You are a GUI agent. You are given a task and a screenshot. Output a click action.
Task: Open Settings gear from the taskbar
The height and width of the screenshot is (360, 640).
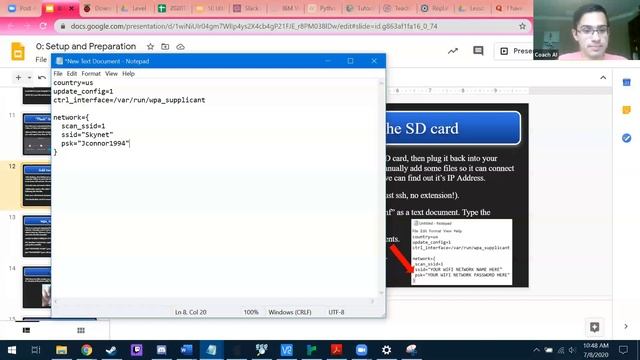pos(386,350)
